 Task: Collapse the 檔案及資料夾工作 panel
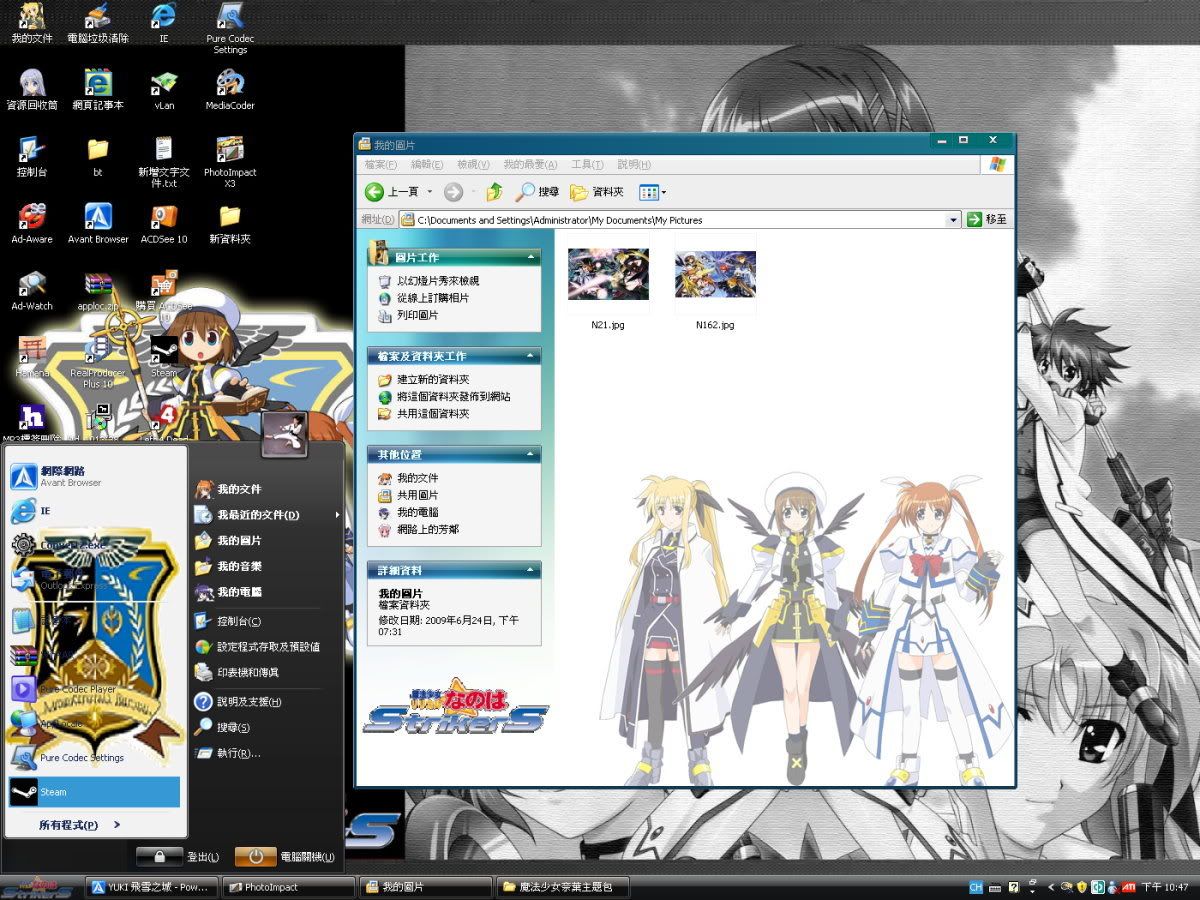530,356
